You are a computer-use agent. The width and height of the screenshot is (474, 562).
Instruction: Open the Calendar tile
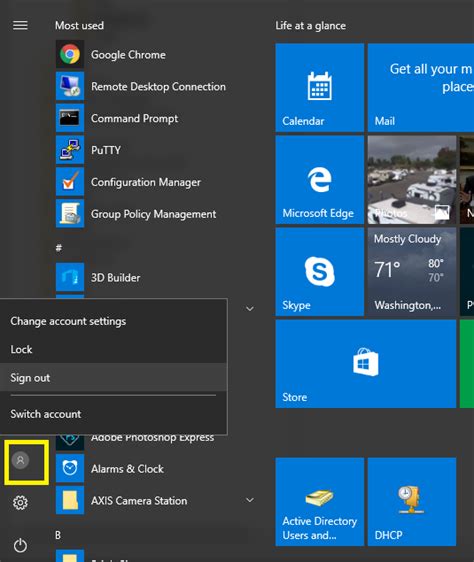(319, 88)
